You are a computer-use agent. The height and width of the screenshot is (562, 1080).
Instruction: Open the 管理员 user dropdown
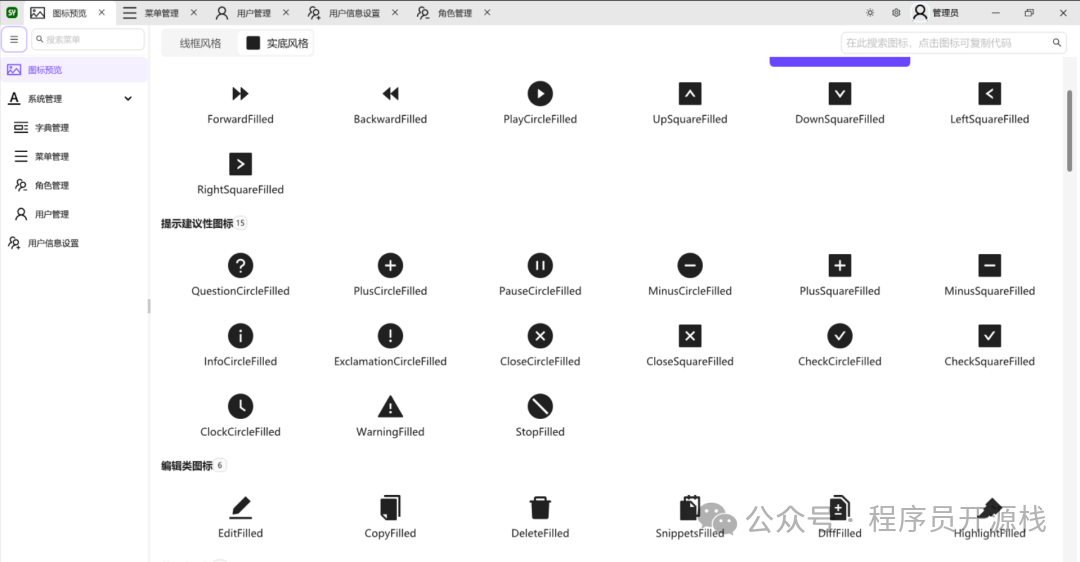pos(936,13)
